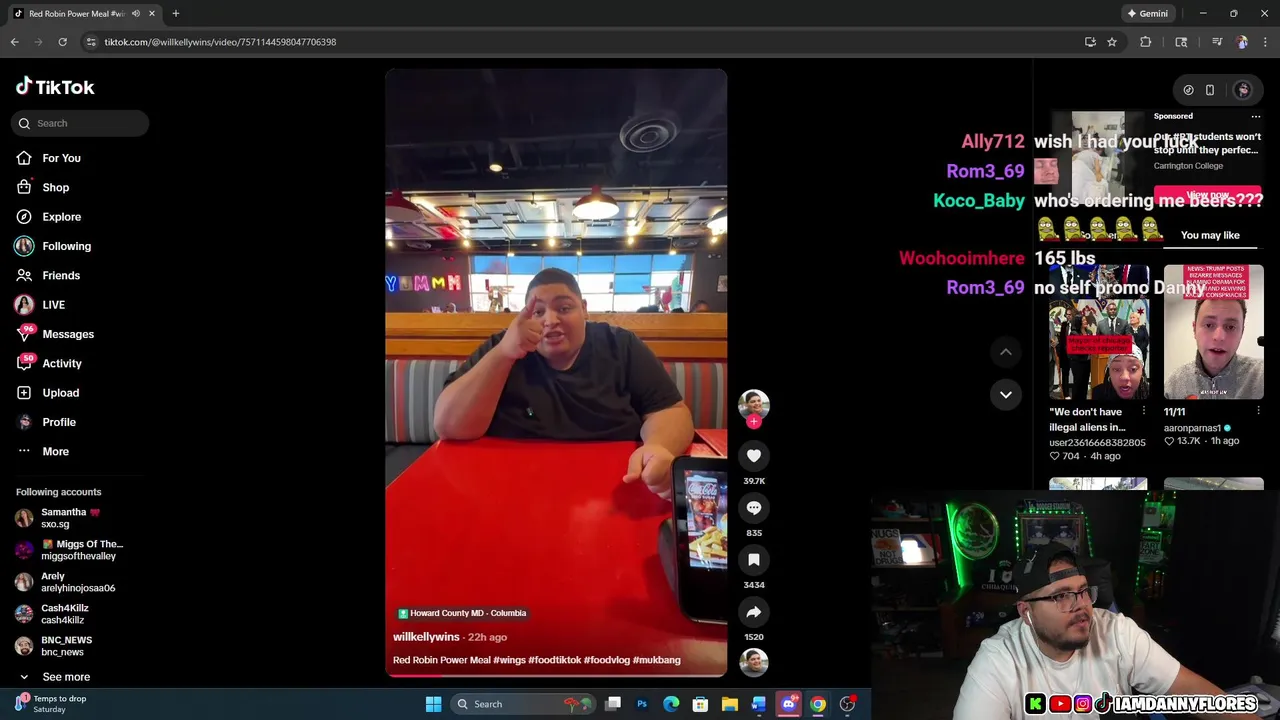The height and width of the screenshot is (720, 1280).
Task: Open options for the 11/11 video card
Action: pyautogui.click(x=1258, y=412)
